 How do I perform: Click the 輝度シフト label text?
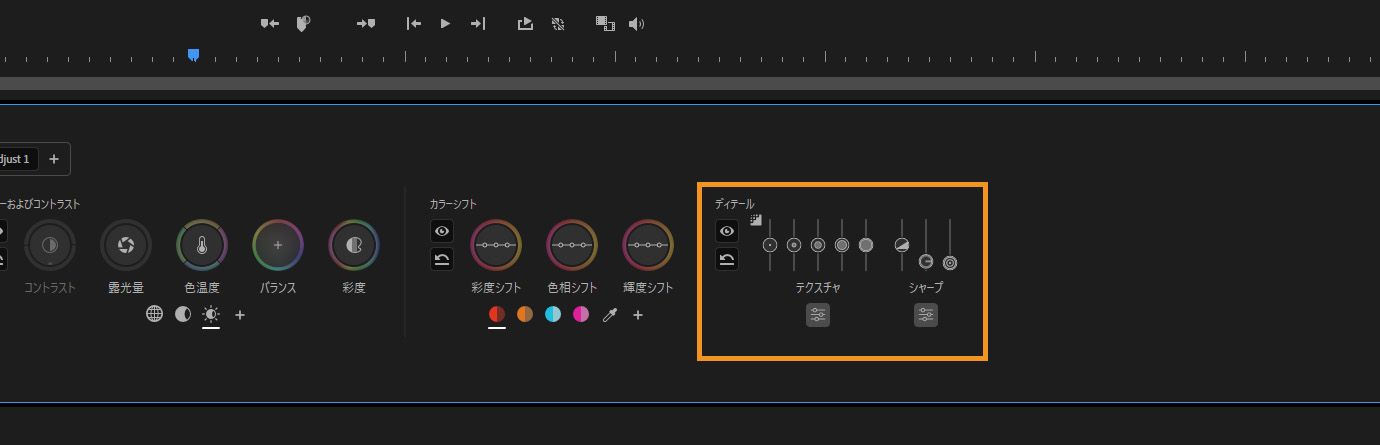tap(648, 288)
